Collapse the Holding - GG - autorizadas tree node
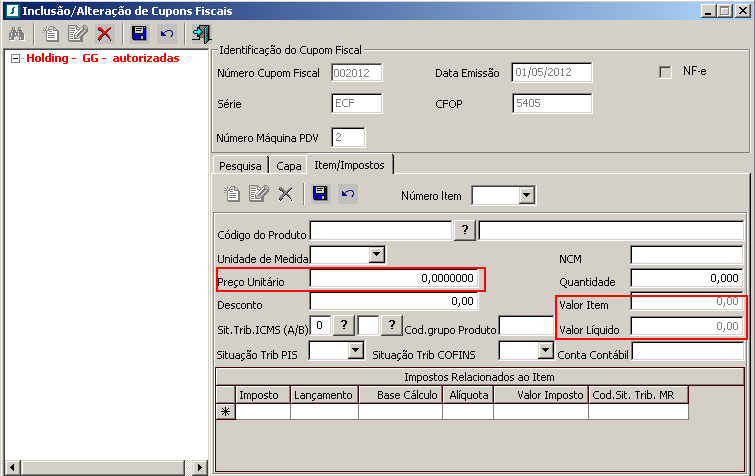The width and height of the screenshot is (755, 476). coord(15,58)
